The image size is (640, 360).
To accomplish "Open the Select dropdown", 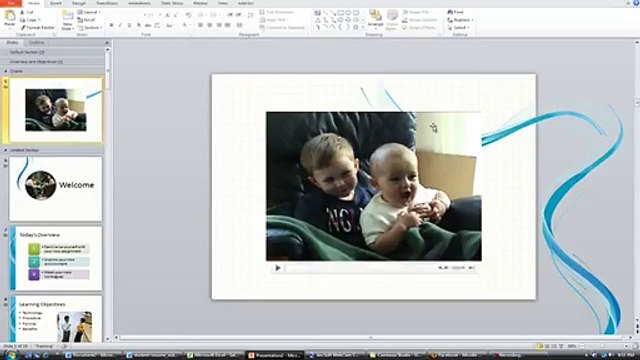I will (458, 27).
